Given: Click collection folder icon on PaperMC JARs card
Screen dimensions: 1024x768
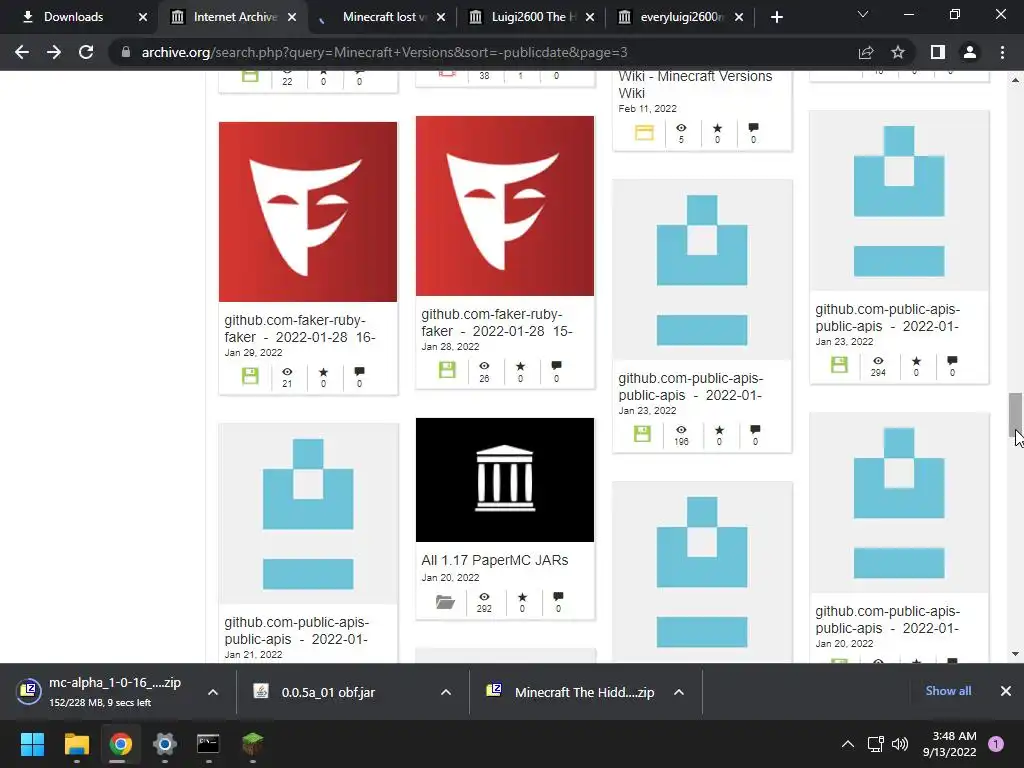Looking at the screenshot, I should 445,601.
